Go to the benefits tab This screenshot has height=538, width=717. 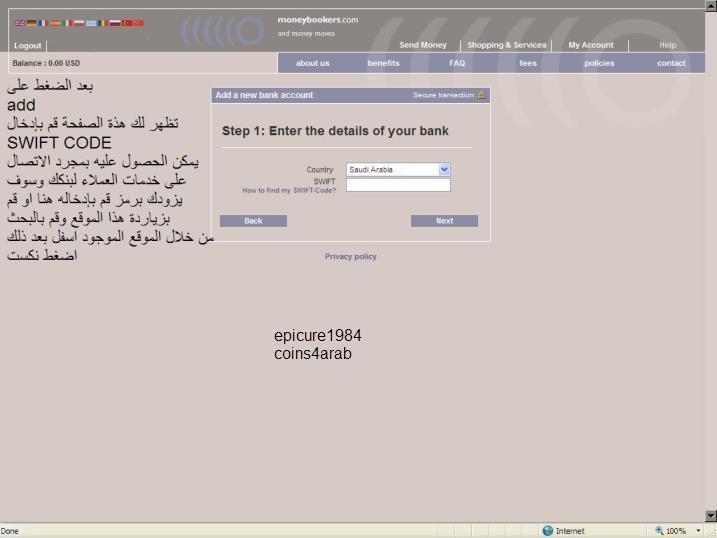(x=383, y=63)
